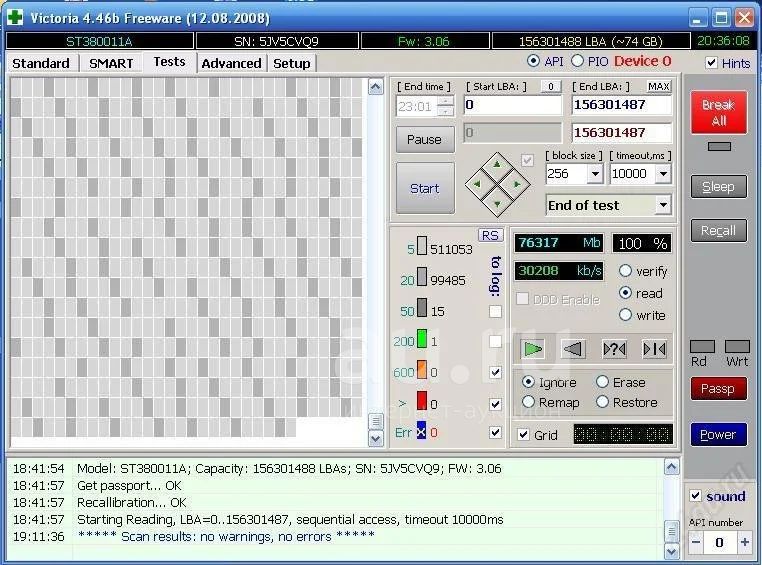The height and width of the screenshot is (565, 762).
Task: Toggle the sound checkbox
Action: tap(695, 496)
